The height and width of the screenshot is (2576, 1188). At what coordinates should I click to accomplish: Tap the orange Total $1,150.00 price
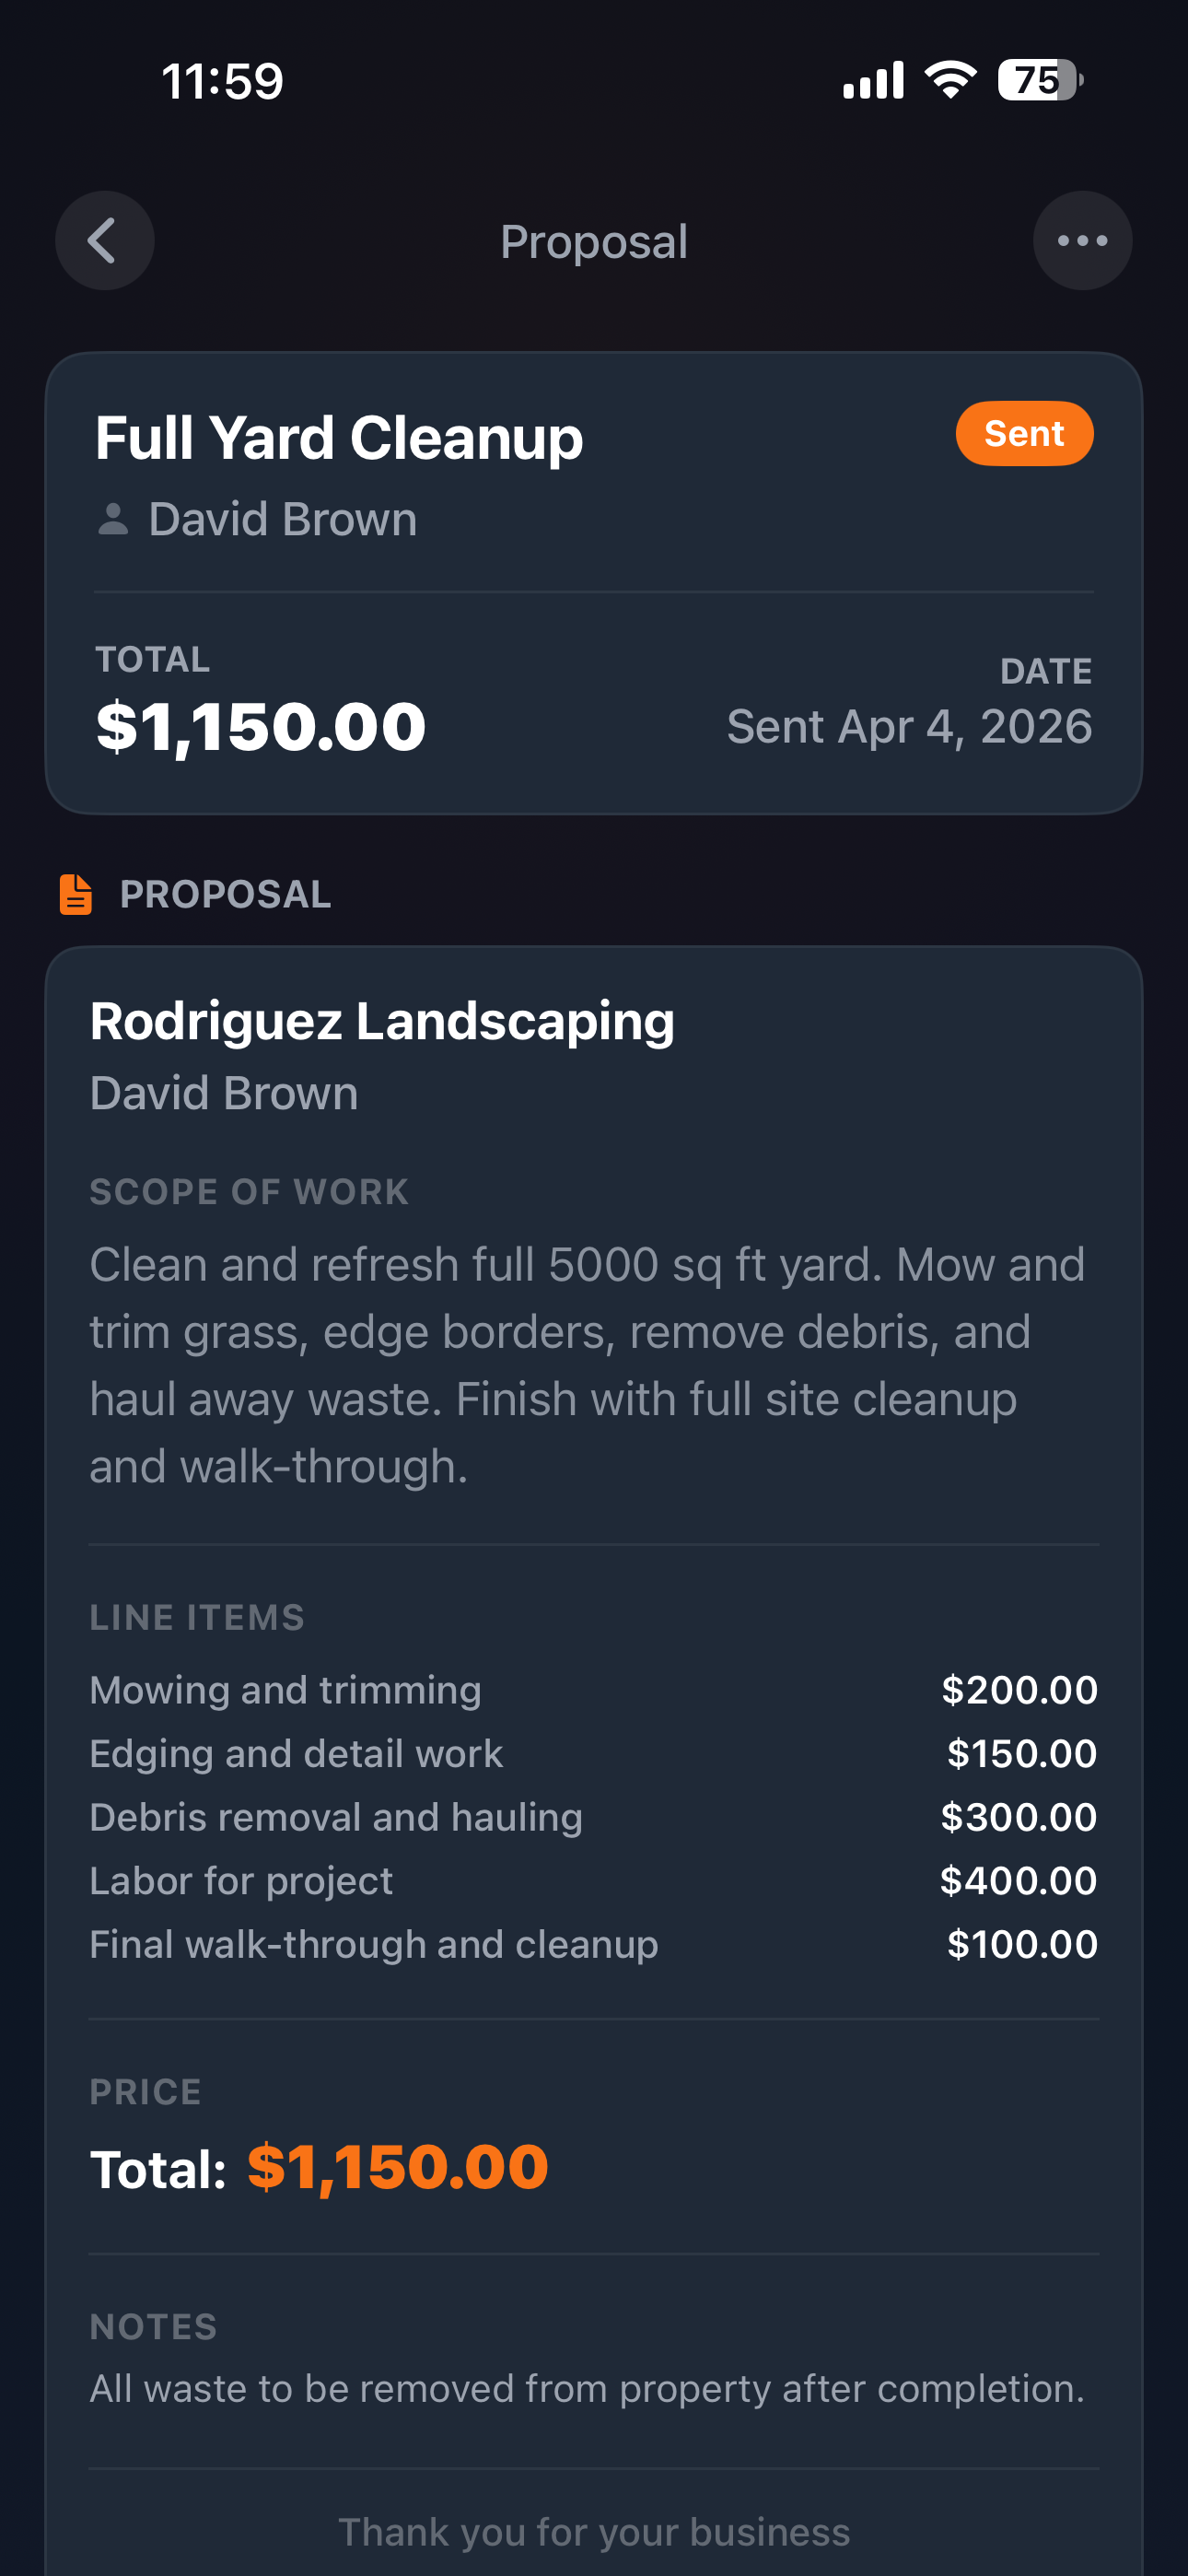coord(397,2168)
